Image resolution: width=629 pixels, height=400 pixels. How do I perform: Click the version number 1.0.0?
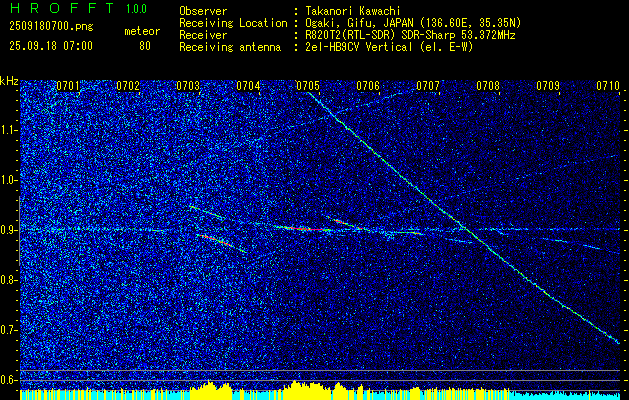(x=136, y=9)
